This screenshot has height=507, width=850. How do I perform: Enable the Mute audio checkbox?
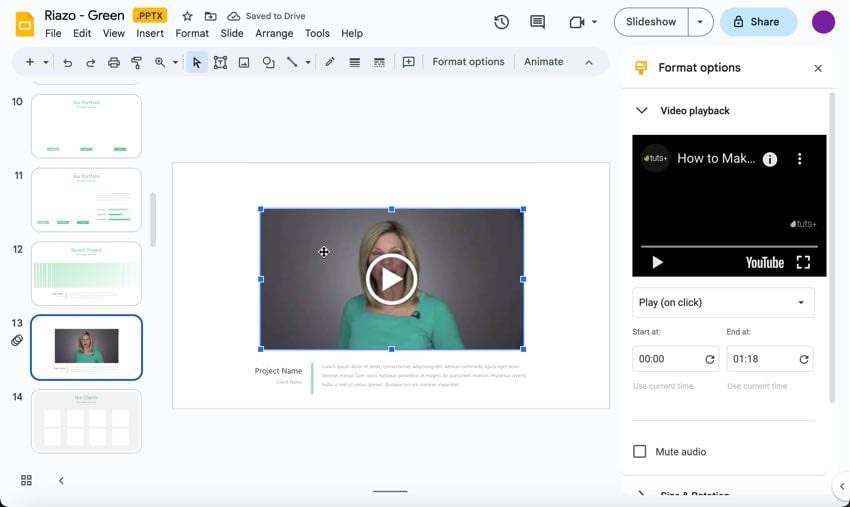point(640,452)
